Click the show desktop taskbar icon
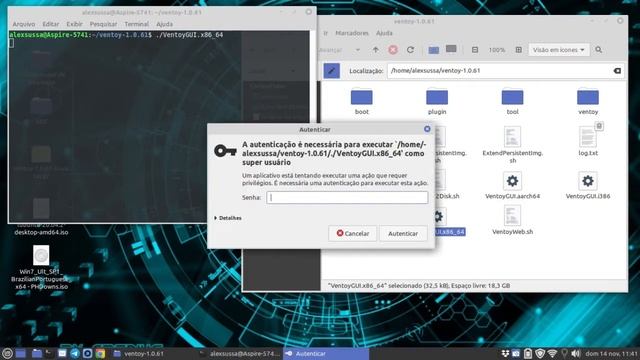 coord(21,353)
